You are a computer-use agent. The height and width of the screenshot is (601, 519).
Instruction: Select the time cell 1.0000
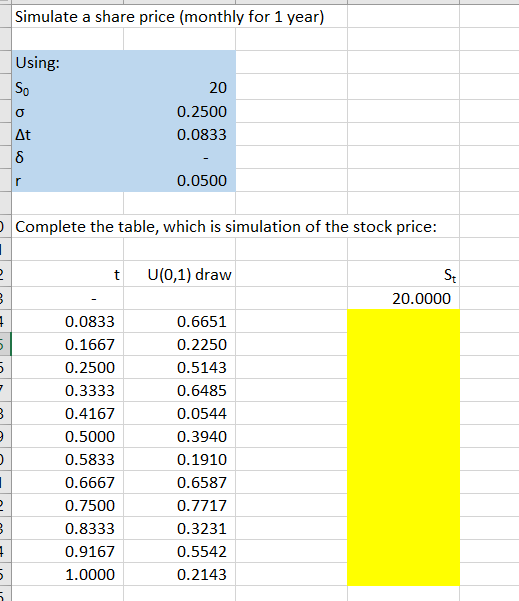(x=67, y=574)
